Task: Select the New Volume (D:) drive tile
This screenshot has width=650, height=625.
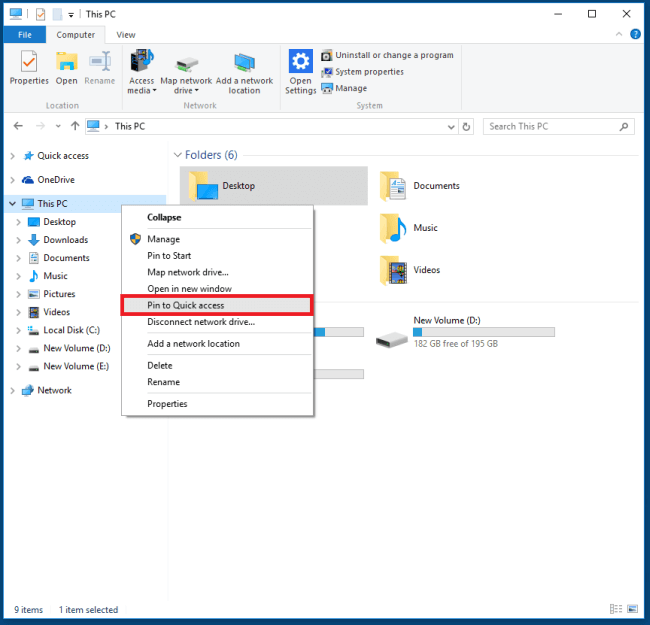Action: pyautogui.click(x=465, y=332)
